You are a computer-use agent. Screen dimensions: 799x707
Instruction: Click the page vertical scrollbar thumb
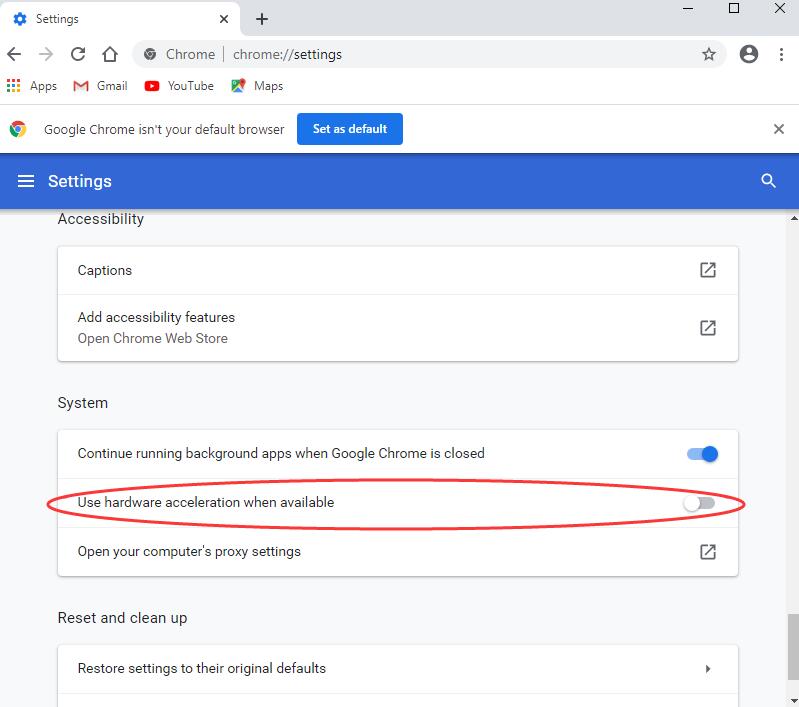coord(793,647)
